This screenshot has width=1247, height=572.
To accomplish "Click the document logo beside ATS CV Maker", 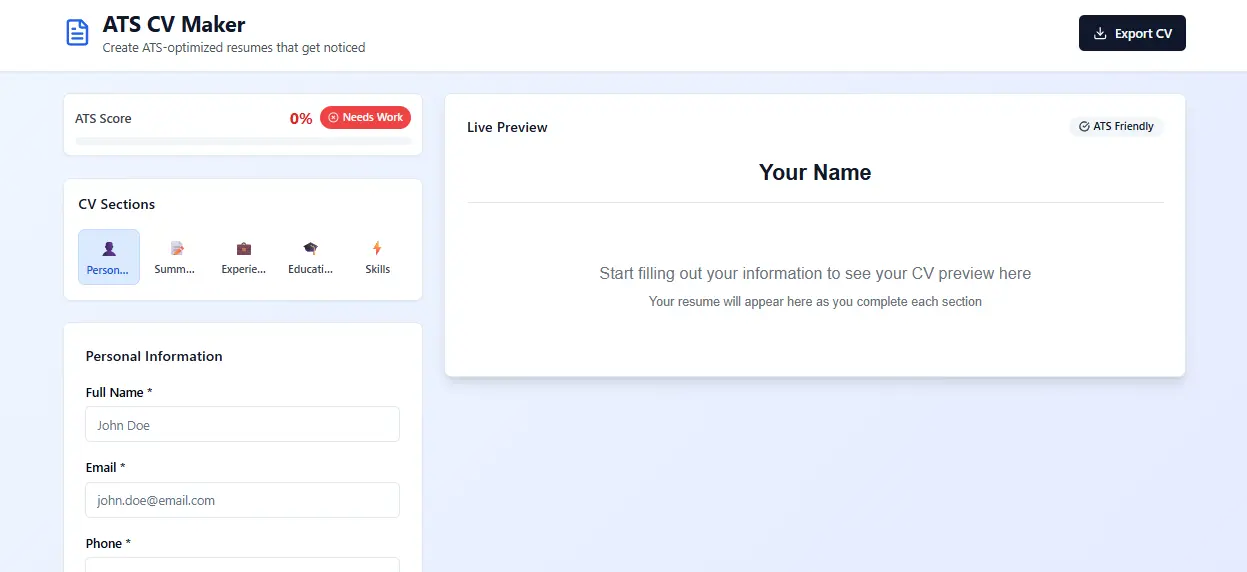I will click(x=77, y=33).
